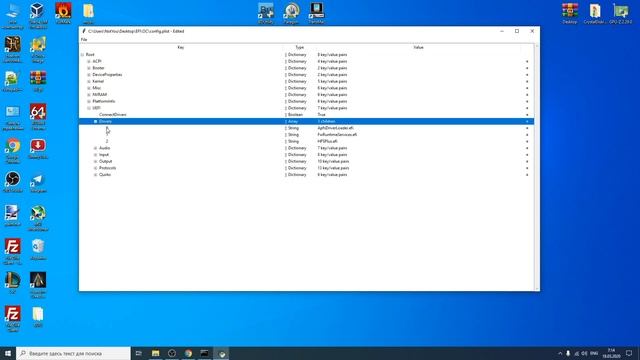640x360 pixels.
Task: Expand the PlatformInfo node
Action: click(89, 101)
